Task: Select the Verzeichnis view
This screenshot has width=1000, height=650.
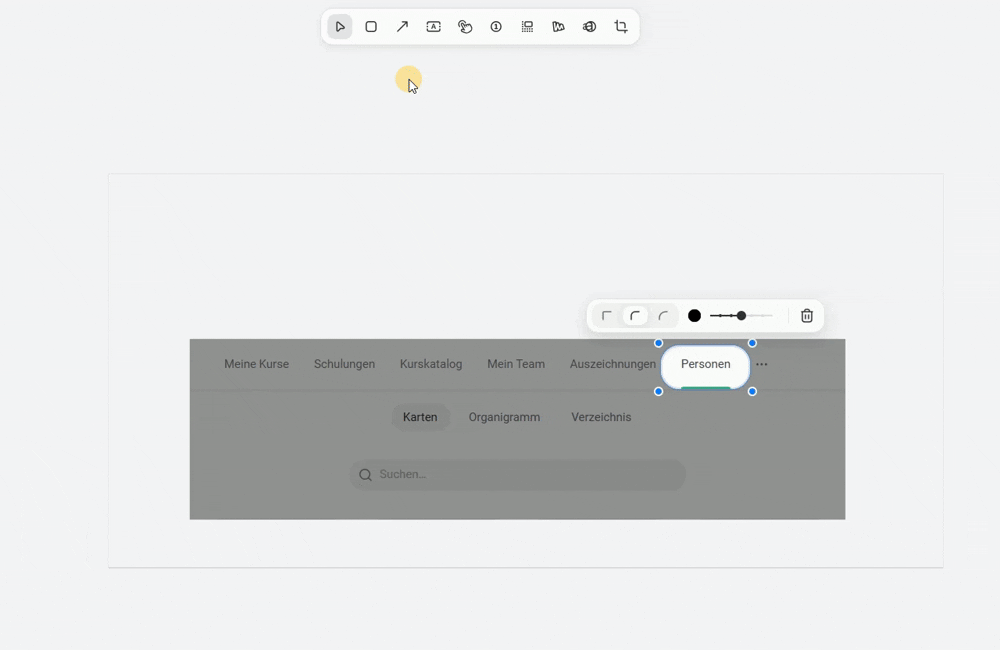Action: [x=601, y=417]
